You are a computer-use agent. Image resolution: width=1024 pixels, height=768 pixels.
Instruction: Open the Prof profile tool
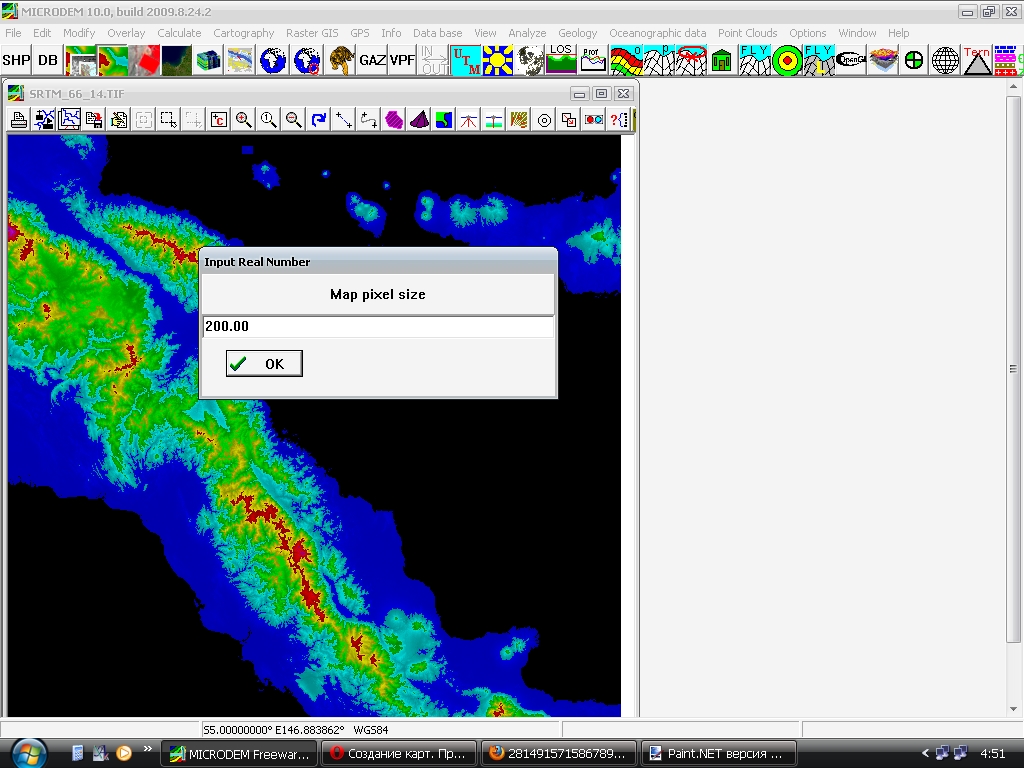click(593, 61)
